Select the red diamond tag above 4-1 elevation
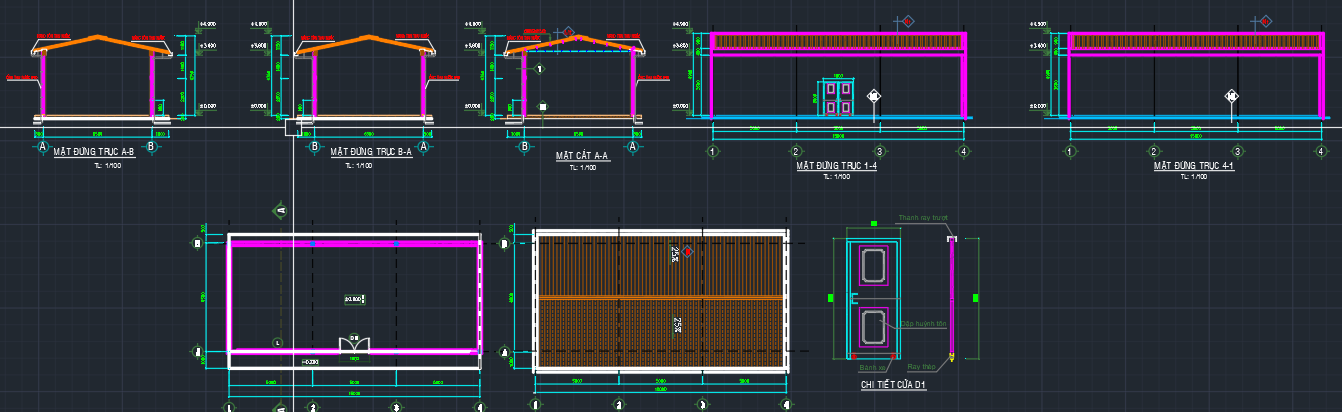Viewport: 1342px width, 412px height. pyautogui.click(x=1265, y=20)
